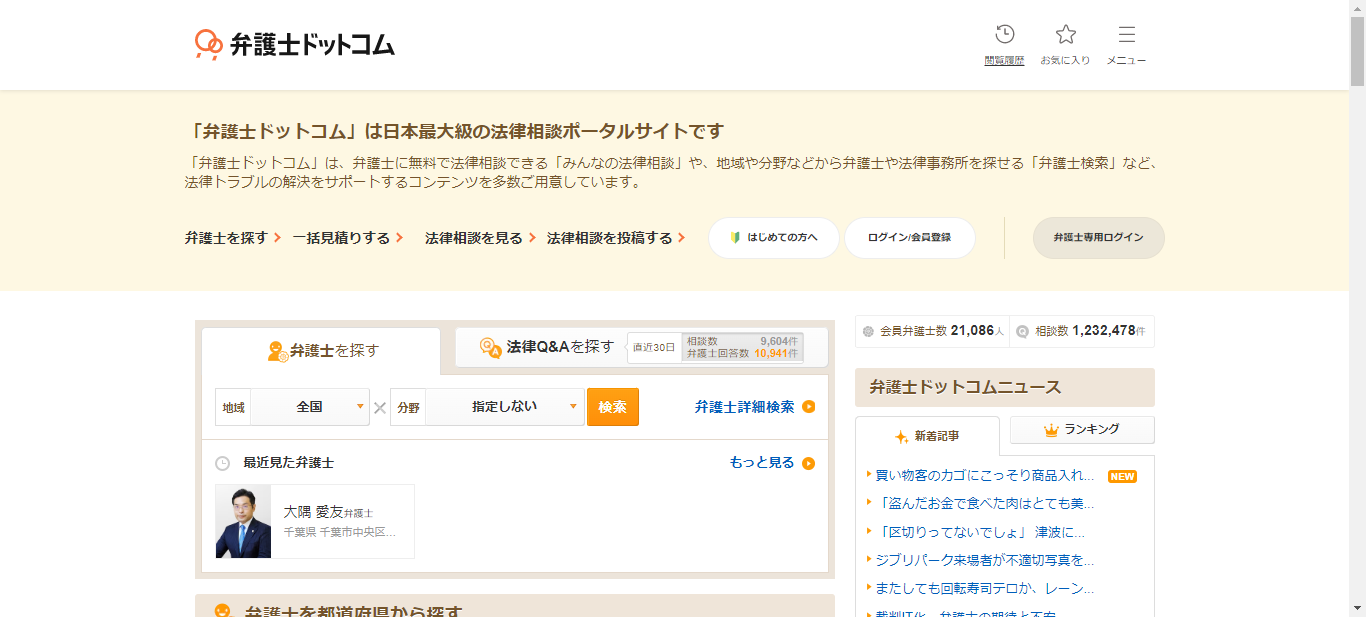This screenshot has height=617, width=1366.
Task: Select the 新着記事 news tab
Action: (927, 436)
